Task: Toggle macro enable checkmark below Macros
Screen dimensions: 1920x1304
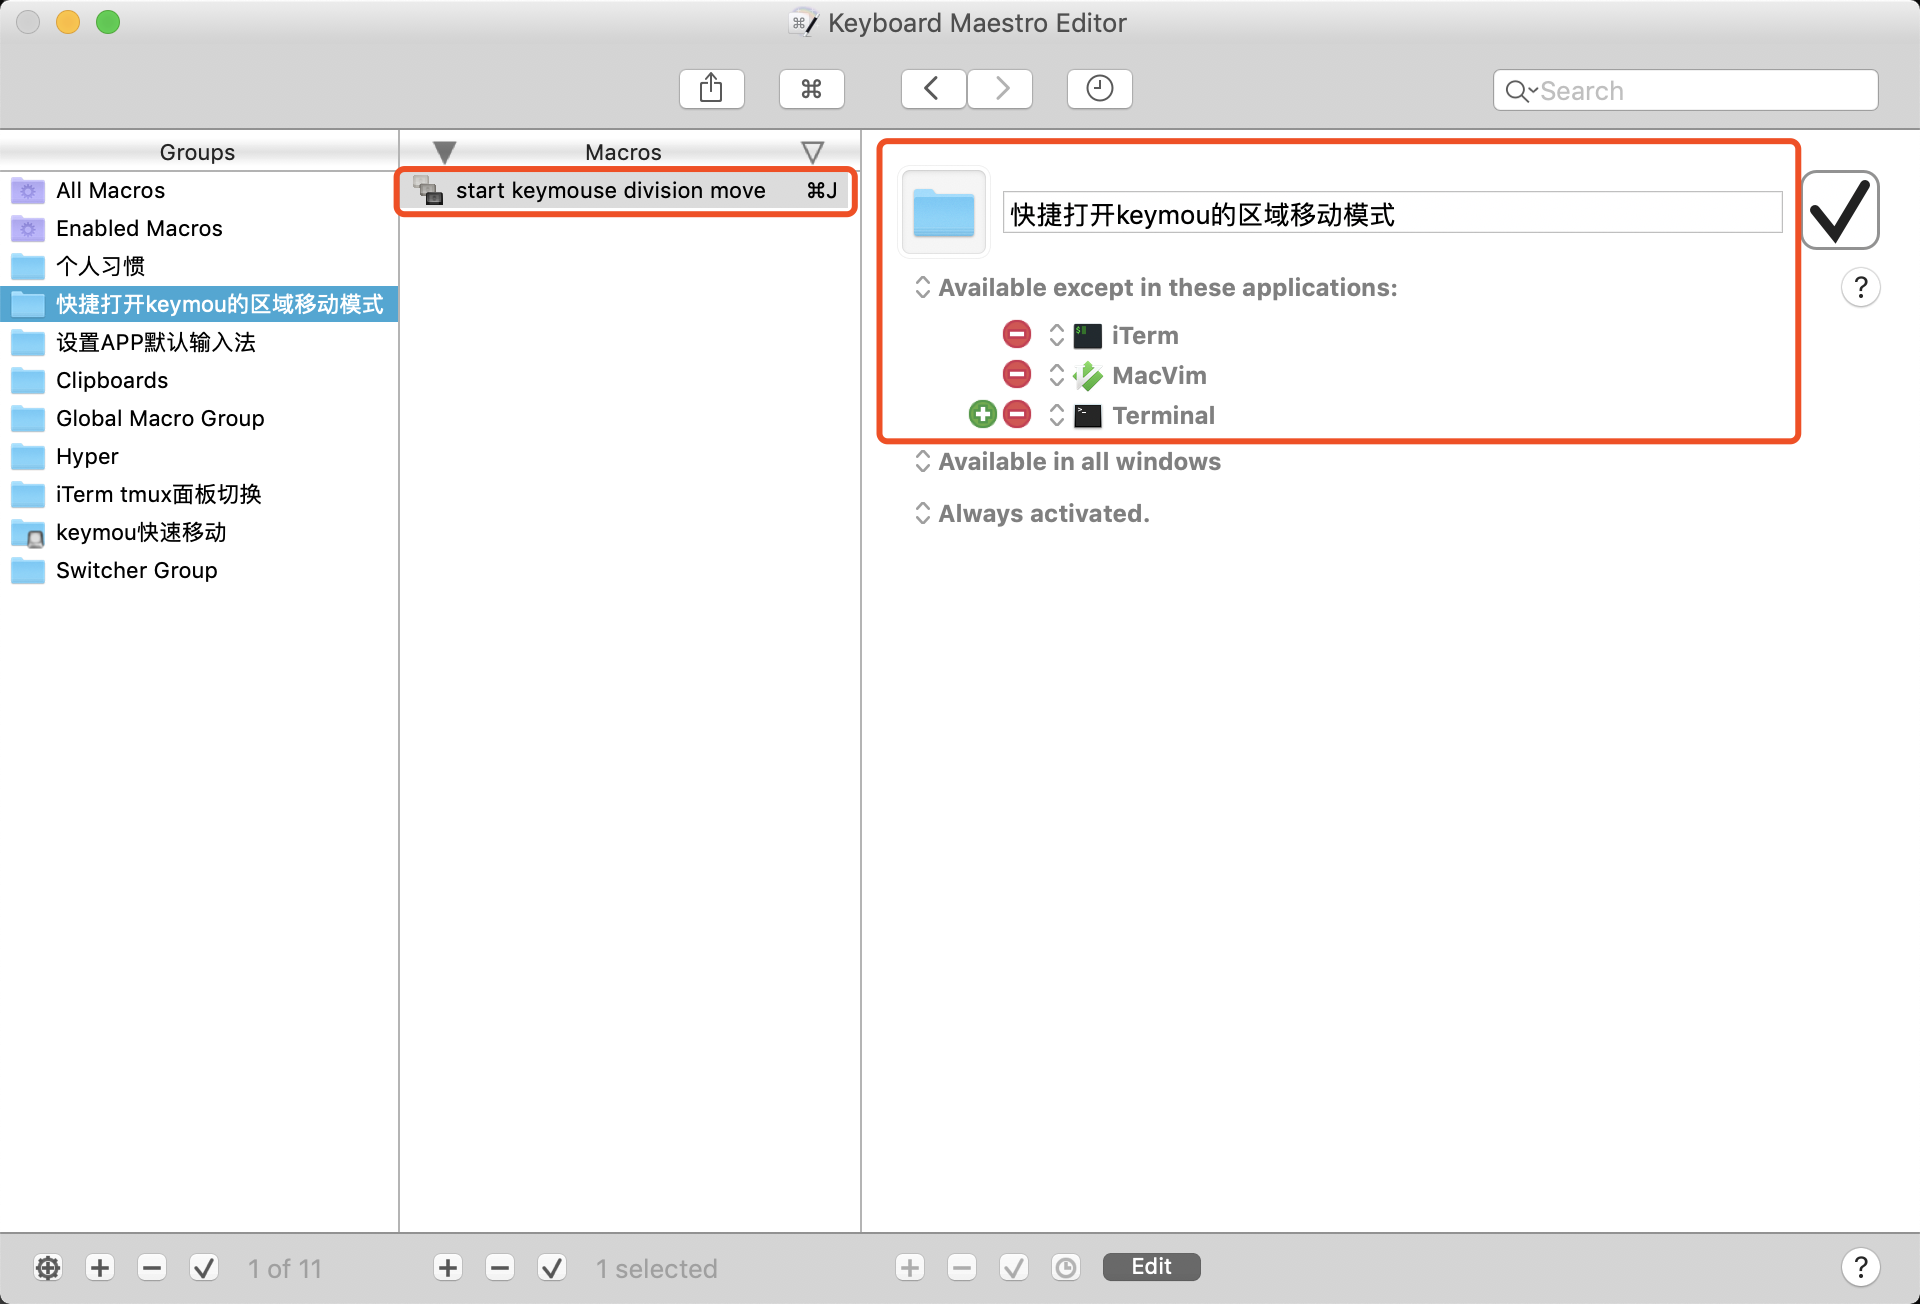Action: (552, 1268)
